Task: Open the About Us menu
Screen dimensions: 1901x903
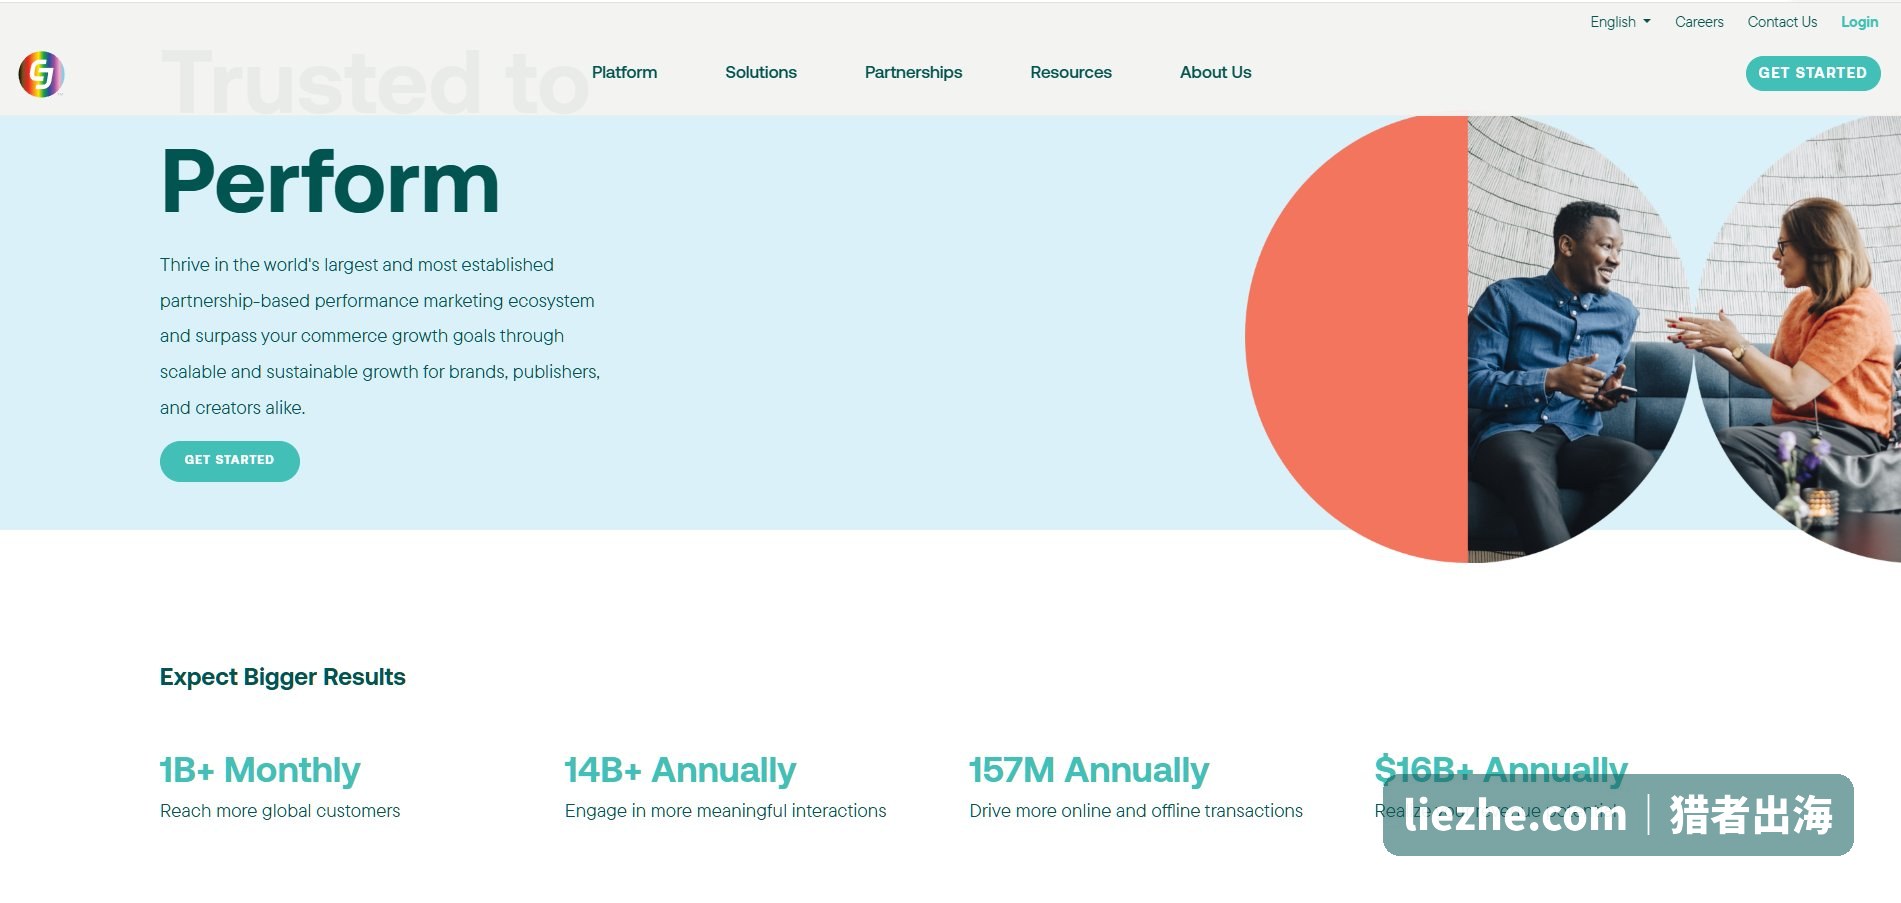Action: click(x=1215, y=72)
